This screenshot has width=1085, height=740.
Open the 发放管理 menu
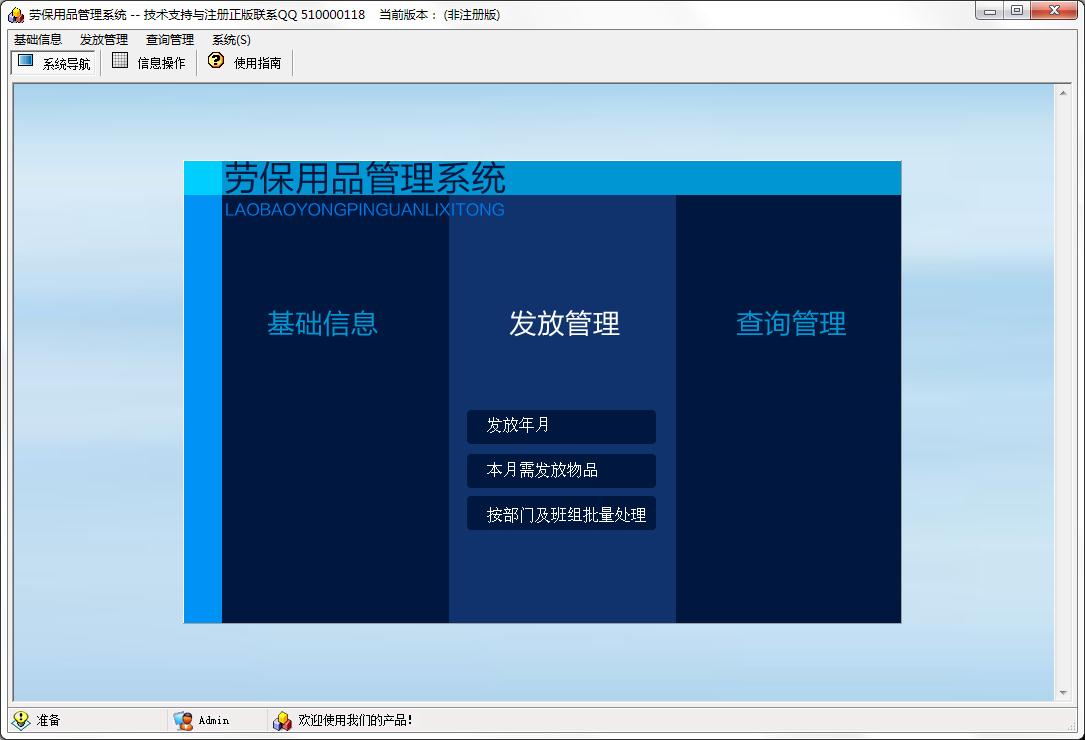(104, 39)
